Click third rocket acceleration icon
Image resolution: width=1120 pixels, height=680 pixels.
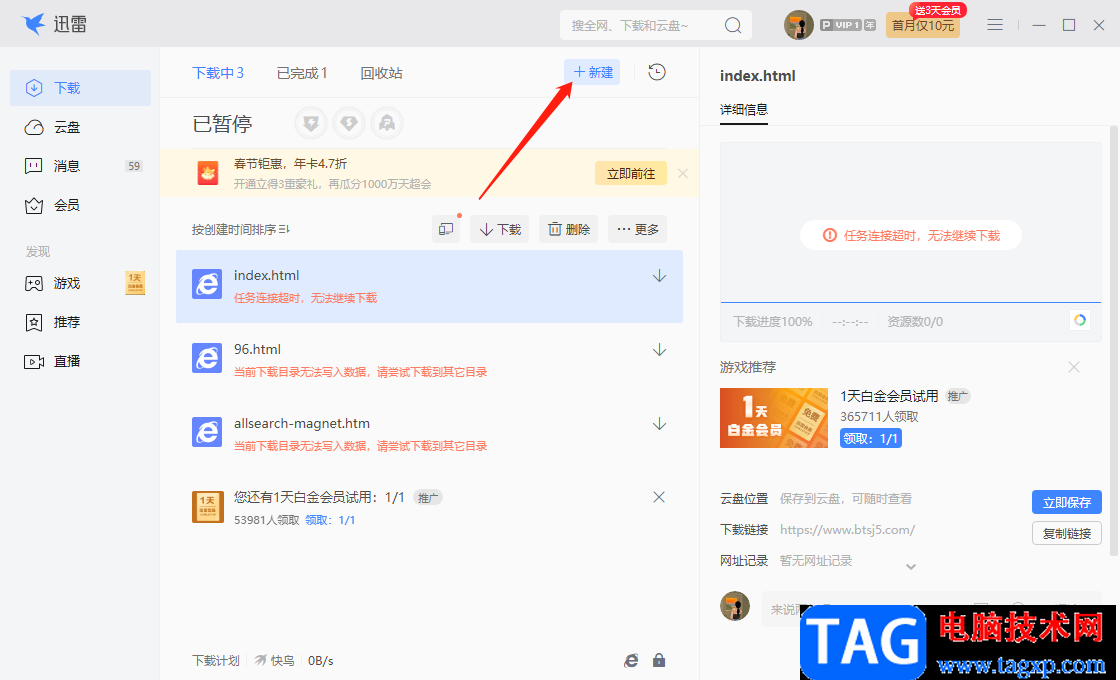[x=386, y=124]
